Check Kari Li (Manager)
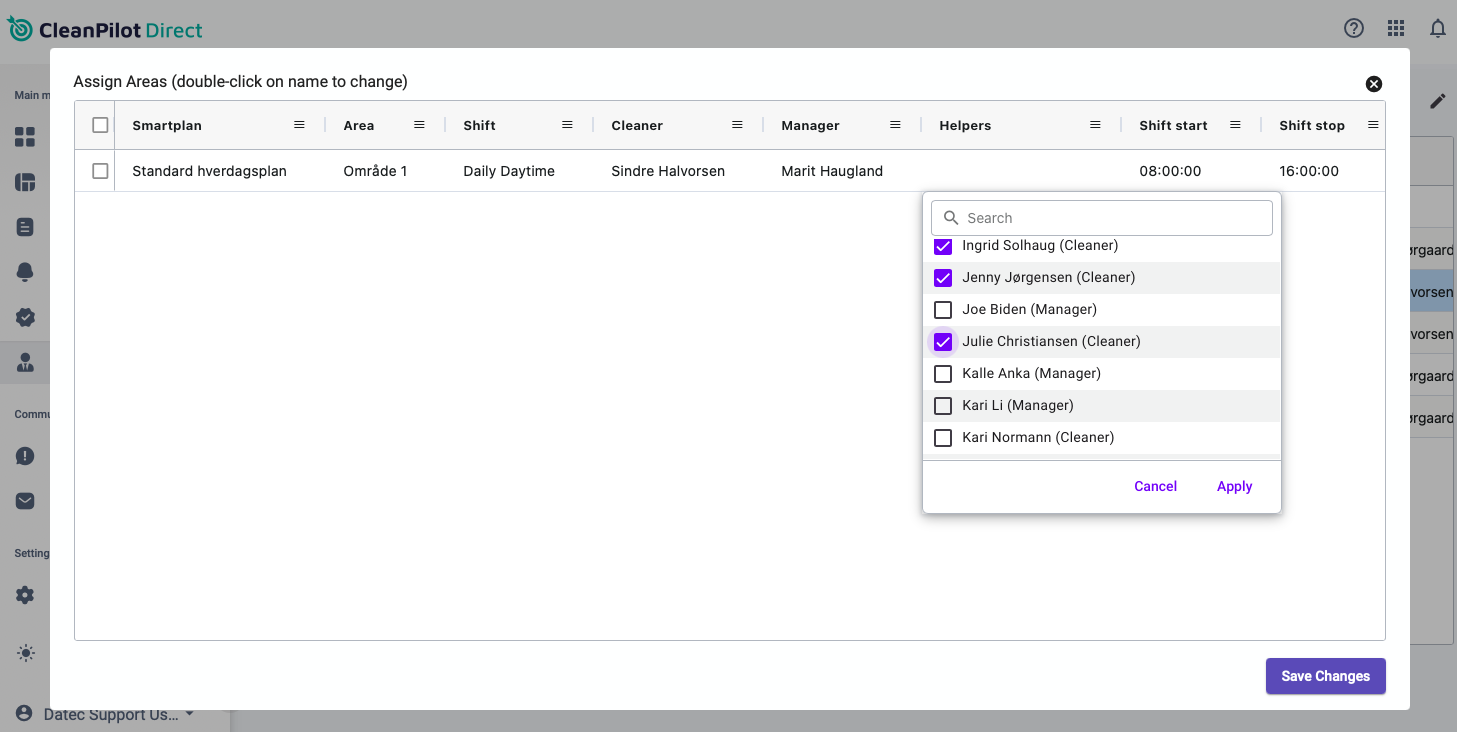Image resolution: width=1457 pixels, height=732 pixels. [943, 406]
